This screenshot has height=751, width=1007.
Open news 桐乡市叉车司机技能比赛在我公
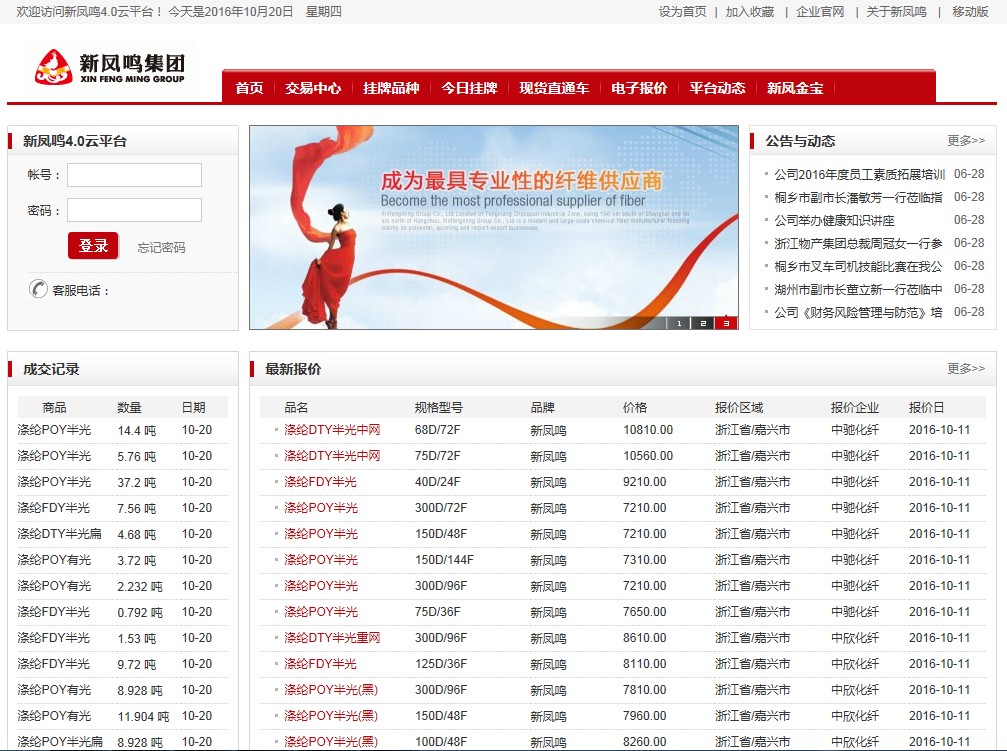tap(858, 267)
